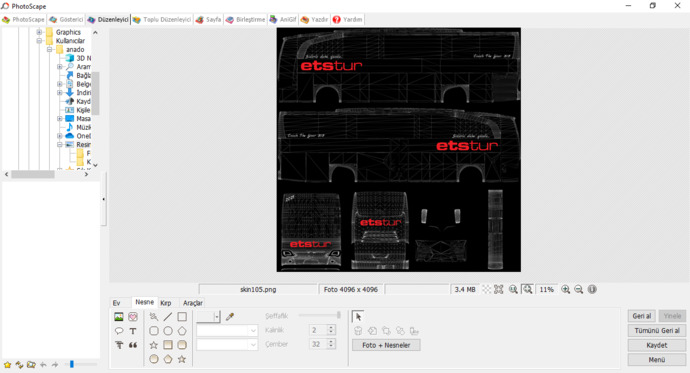The image size is (690, 373).
Task: Open the first empty combo box below color
Action: click(x=227, y=331)
